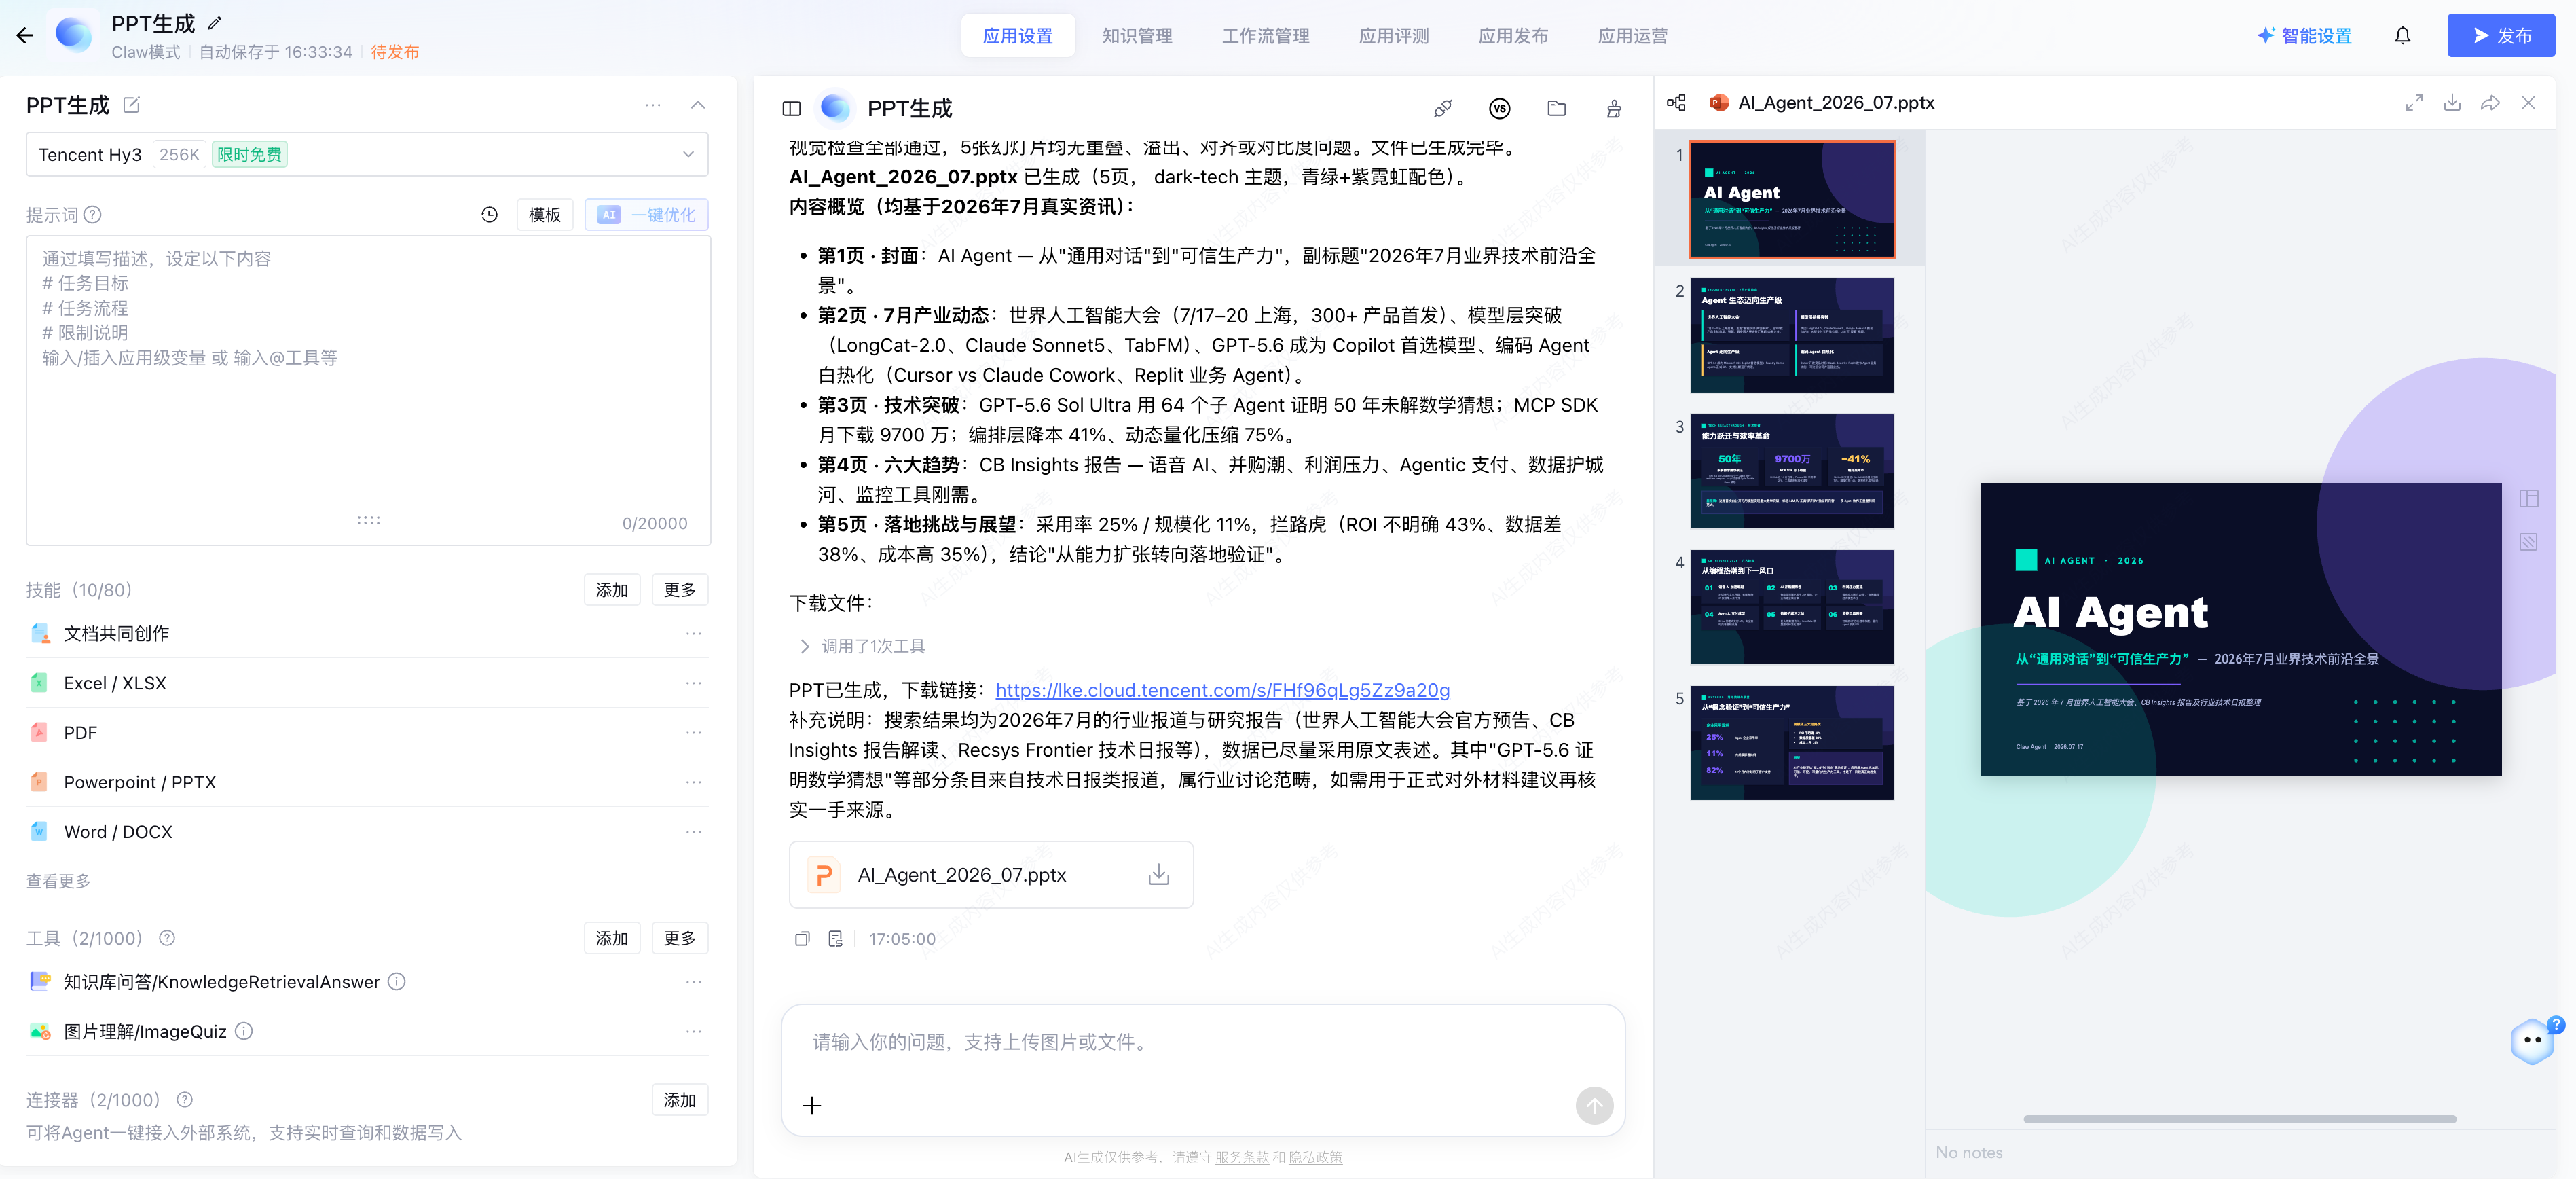The width and height of the screenshot is (2576, 1179).
Task: Click the 一键优化 button
Action: tap(646, 215)
